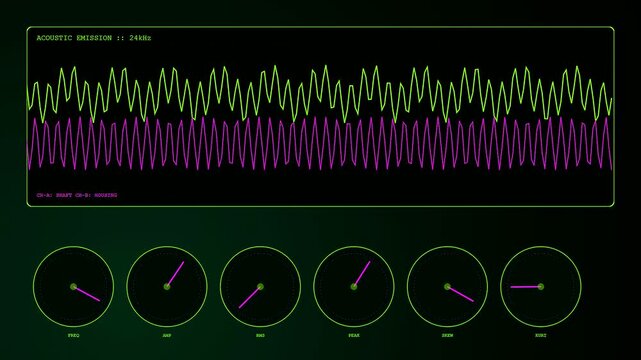This screenshot has width=641, height=360.
Task: Click the AMP dial knob
Action: pyautogui.click(x=167, y=286)
